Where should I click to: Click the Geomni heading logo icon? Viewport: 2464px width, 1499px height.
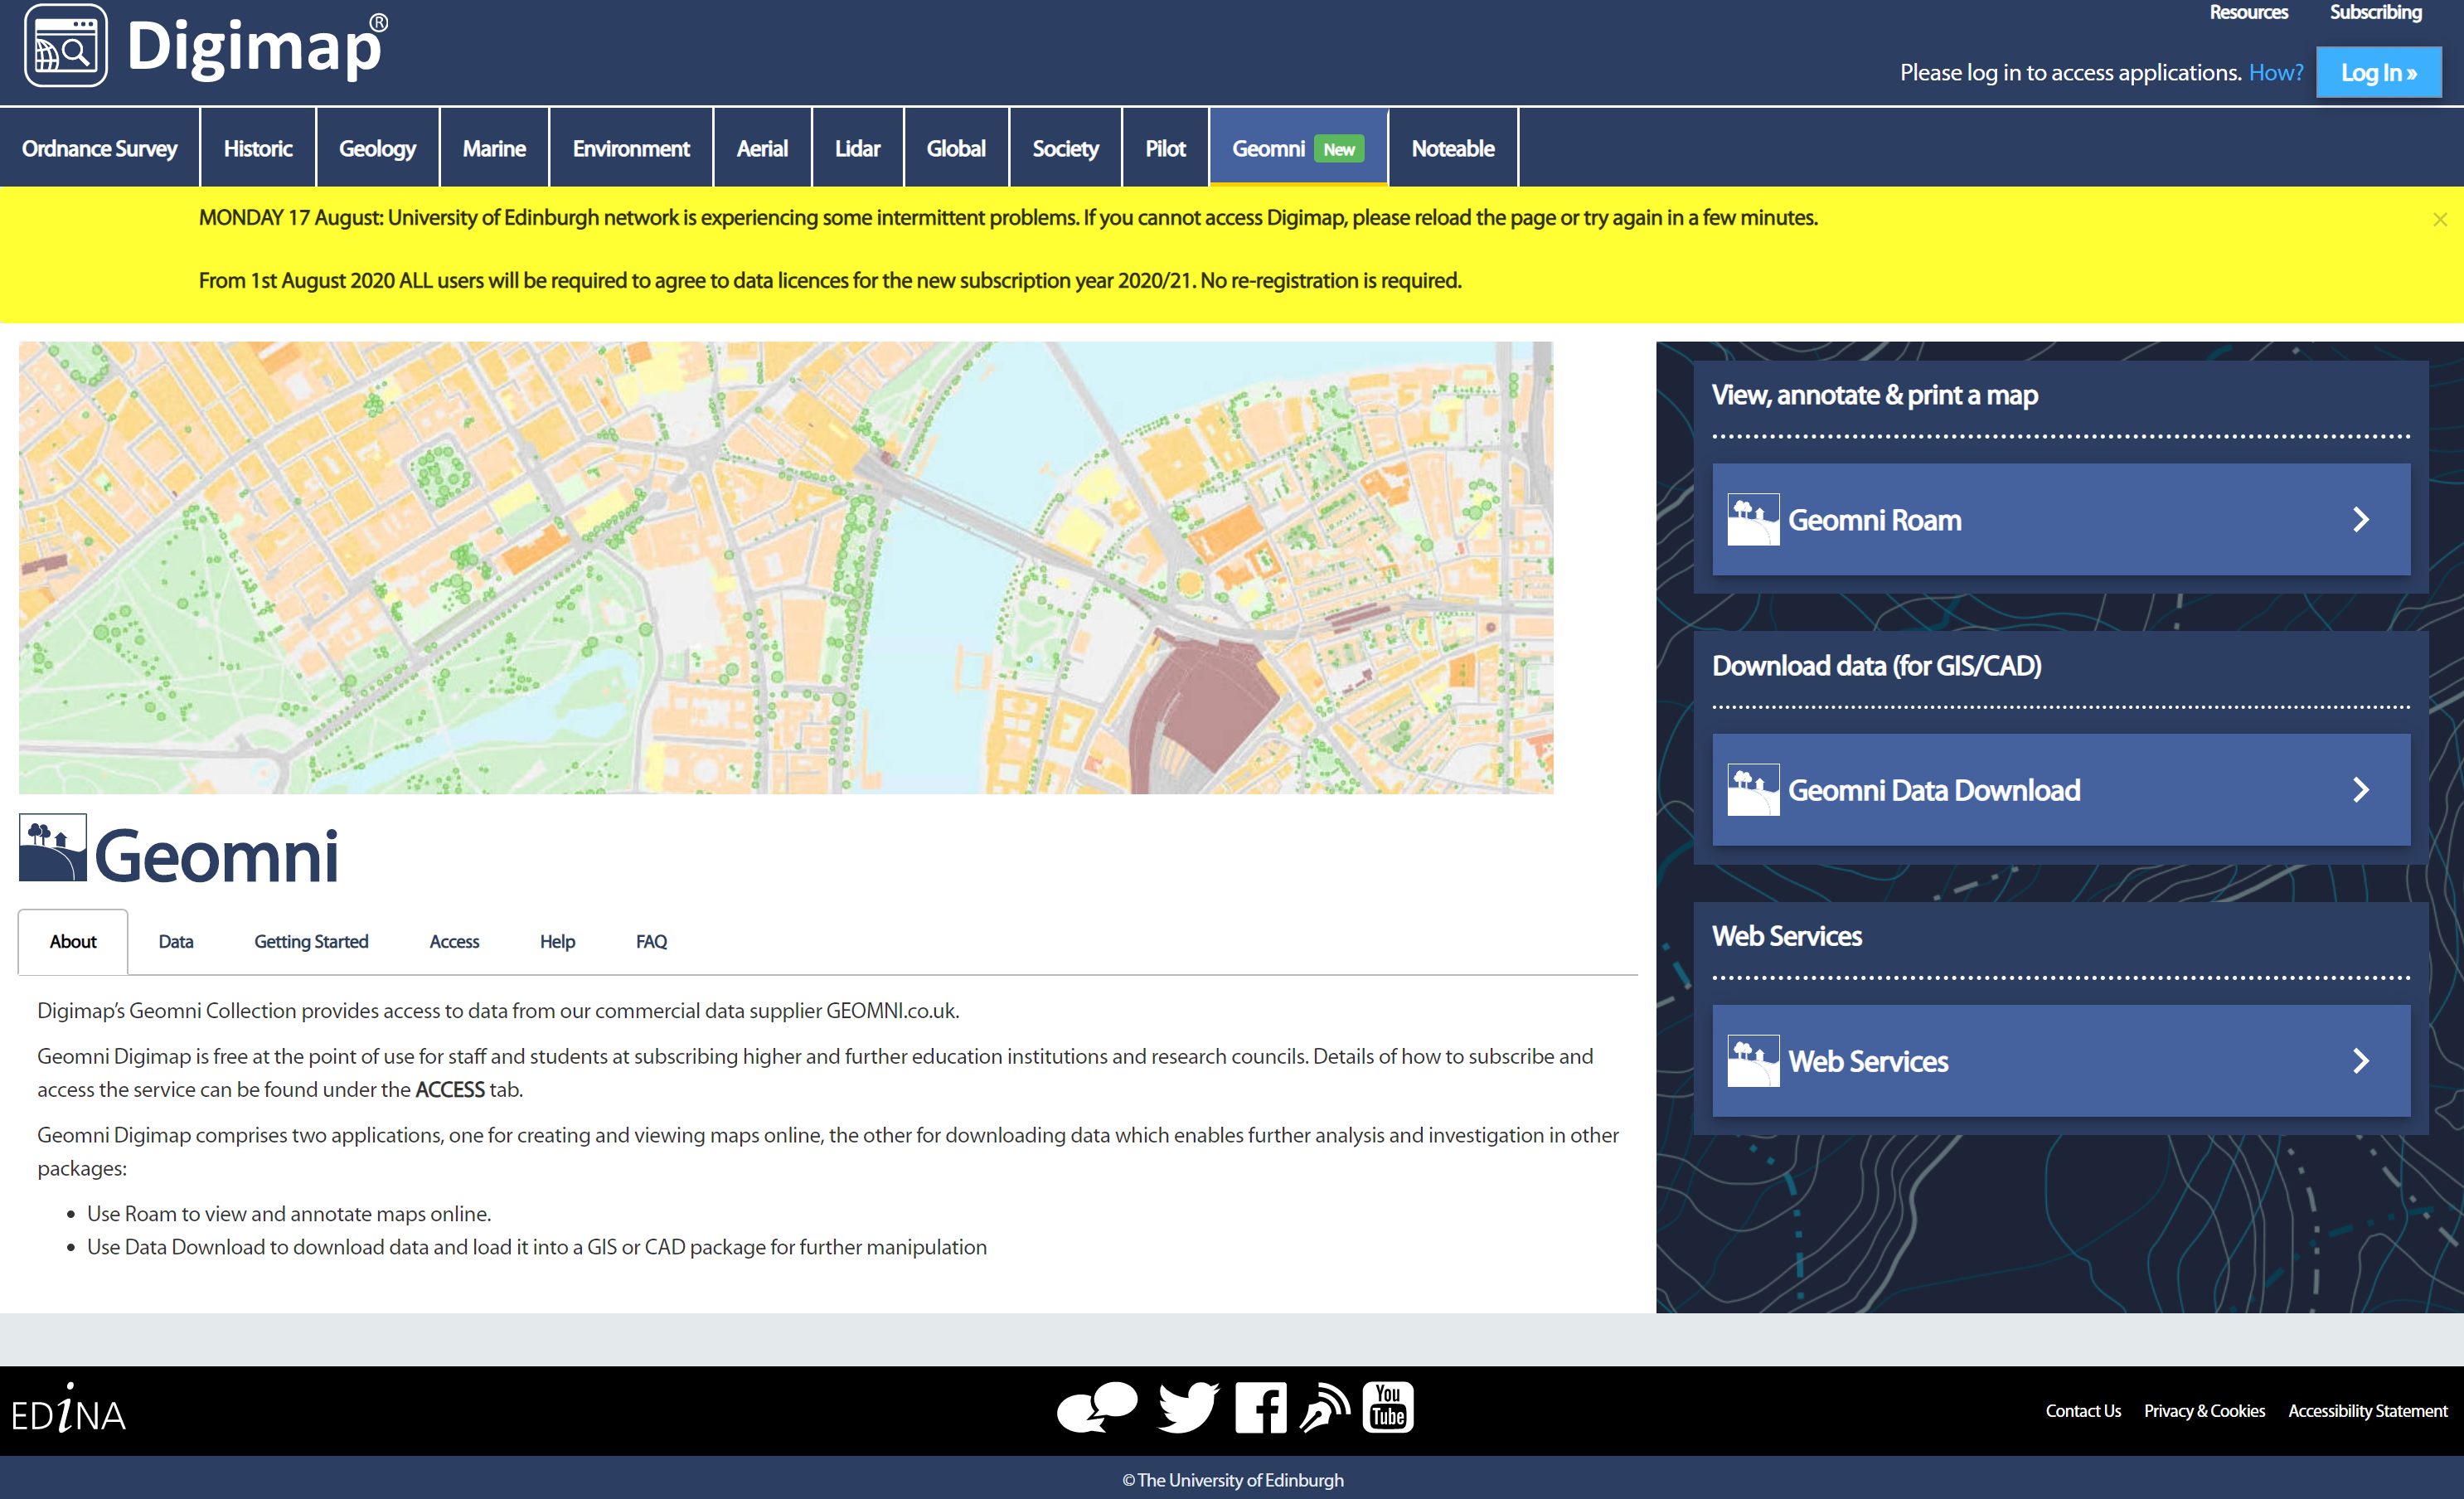(53, 848)
